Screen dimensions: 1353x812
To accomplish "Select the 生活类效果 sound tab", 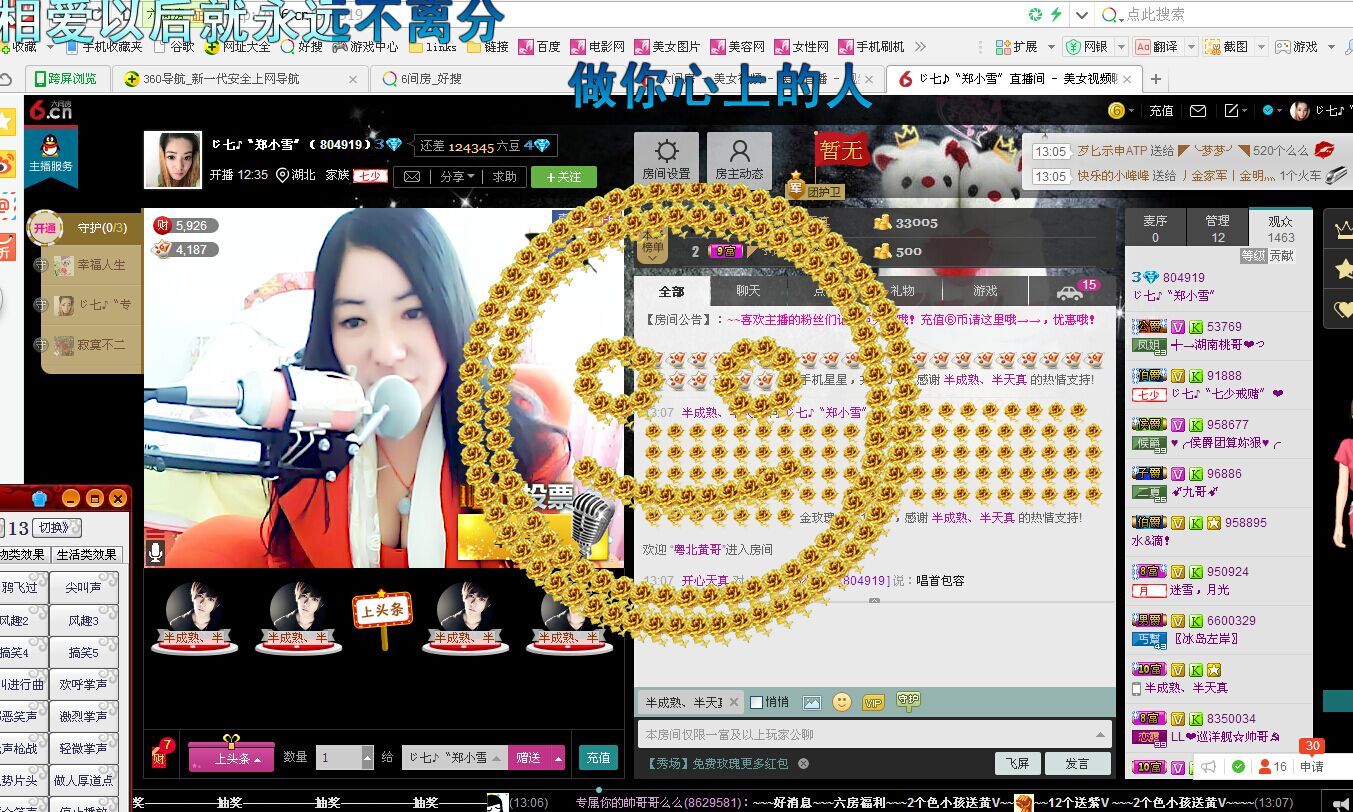I will [x=86, y=554].
